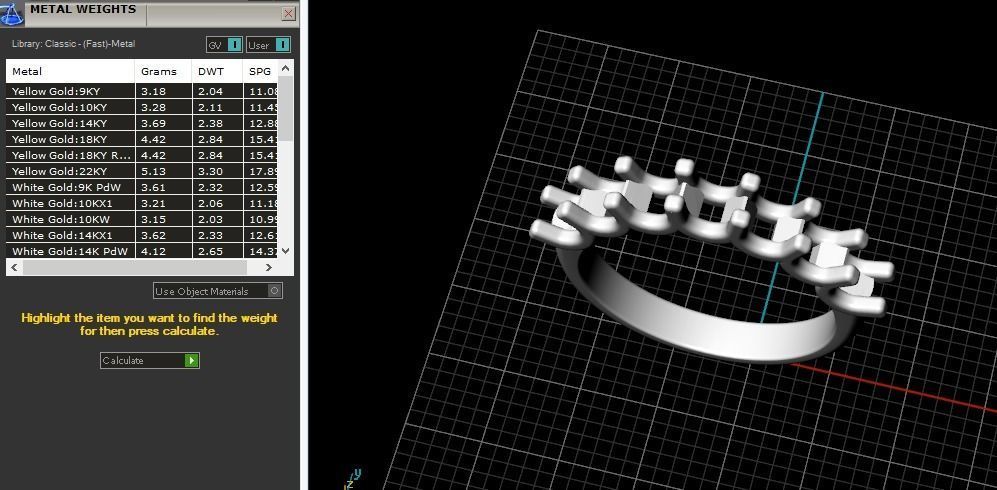
Task: Click the left arrow of the horizontal scrollbar
Action: click(x=15, y=268)
